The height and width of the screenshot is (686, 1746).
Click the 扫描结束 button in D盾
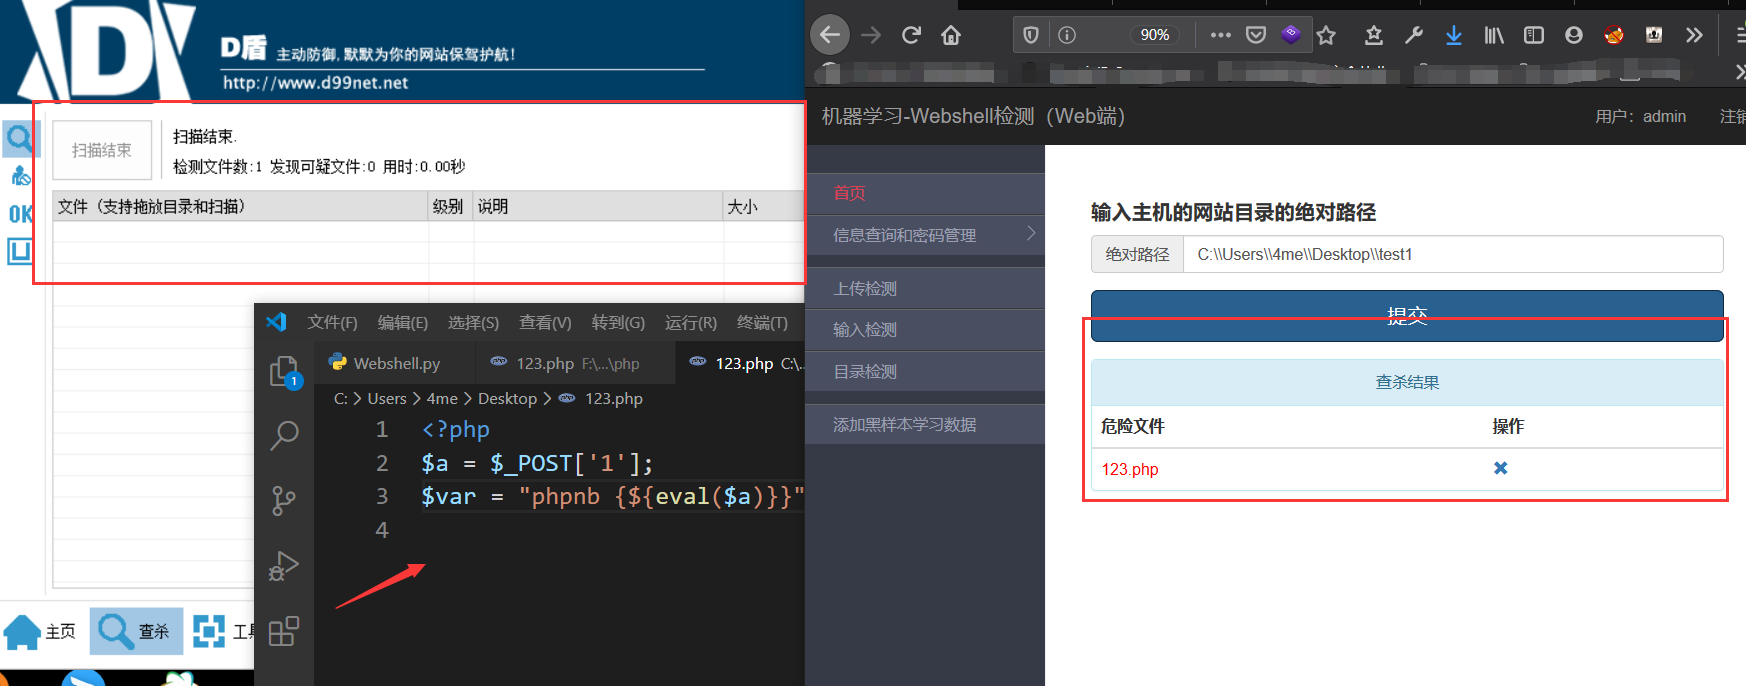click(102, 150)
